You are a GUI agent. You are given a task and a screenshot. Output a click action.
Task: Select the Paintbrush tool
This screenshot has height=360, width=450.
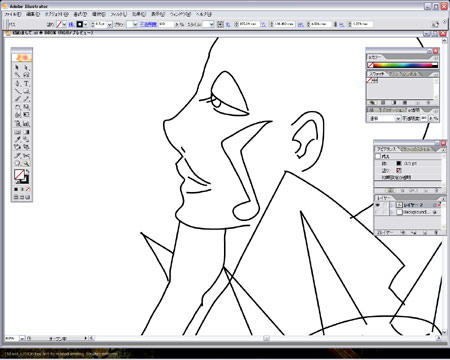click(18, 99)
